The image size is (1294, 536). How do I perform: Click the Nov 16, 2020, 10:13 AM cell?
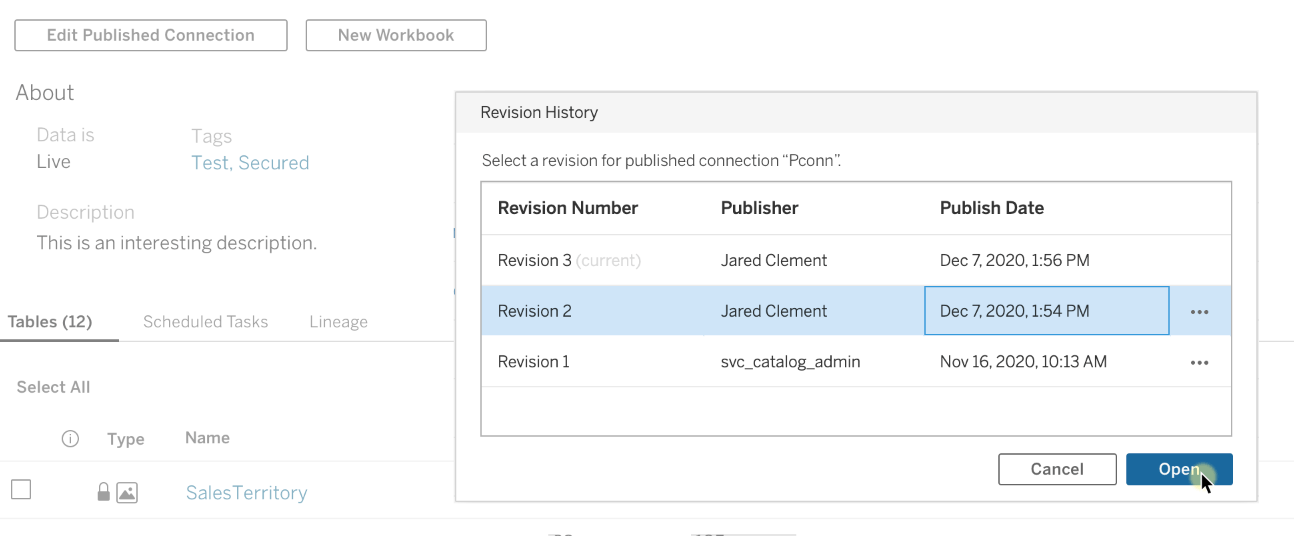1023,362
